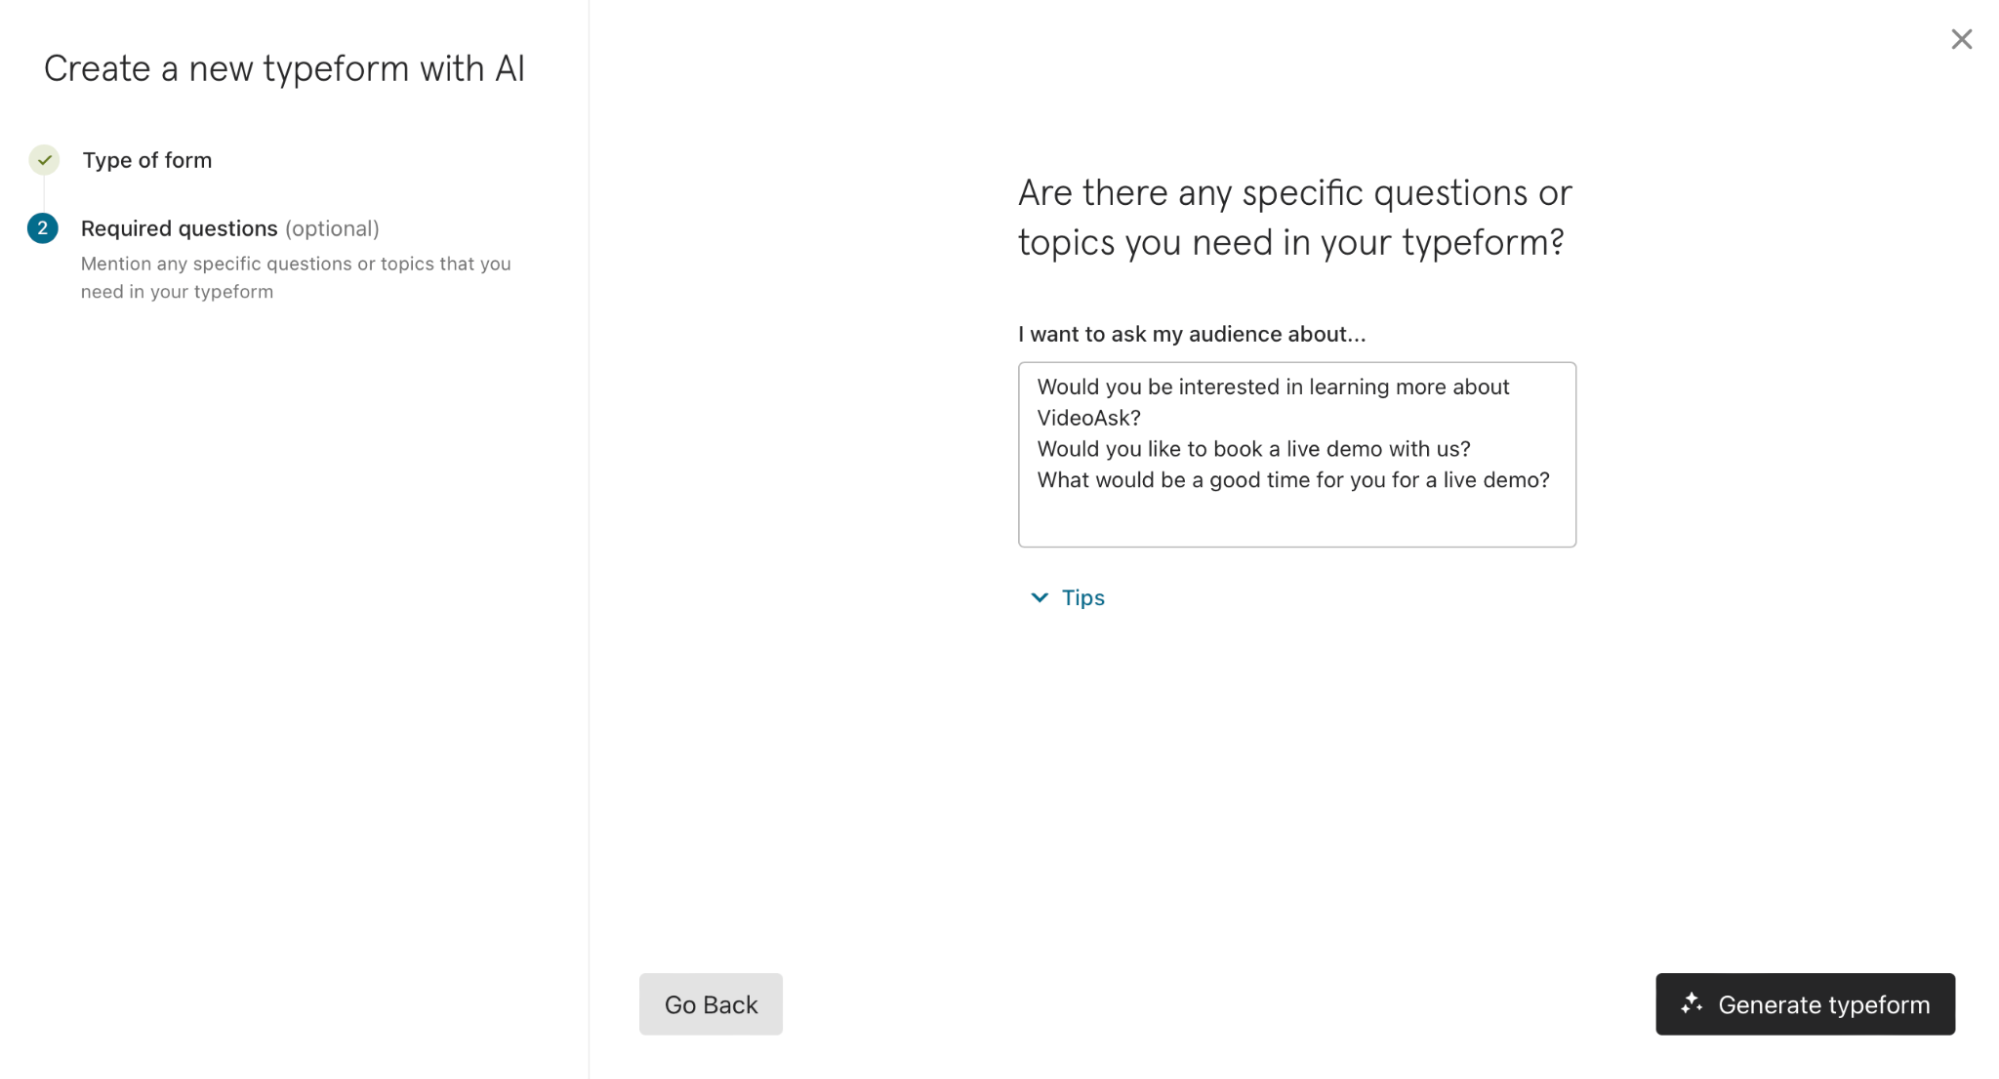Open the Tips link text
1999x1079 pixels.
[1083, 597]
